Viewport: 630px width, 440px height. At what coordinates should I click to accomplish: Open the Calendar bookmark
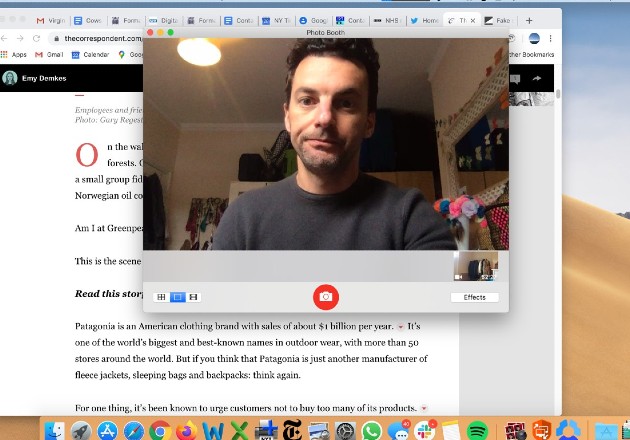coord(90,55)
